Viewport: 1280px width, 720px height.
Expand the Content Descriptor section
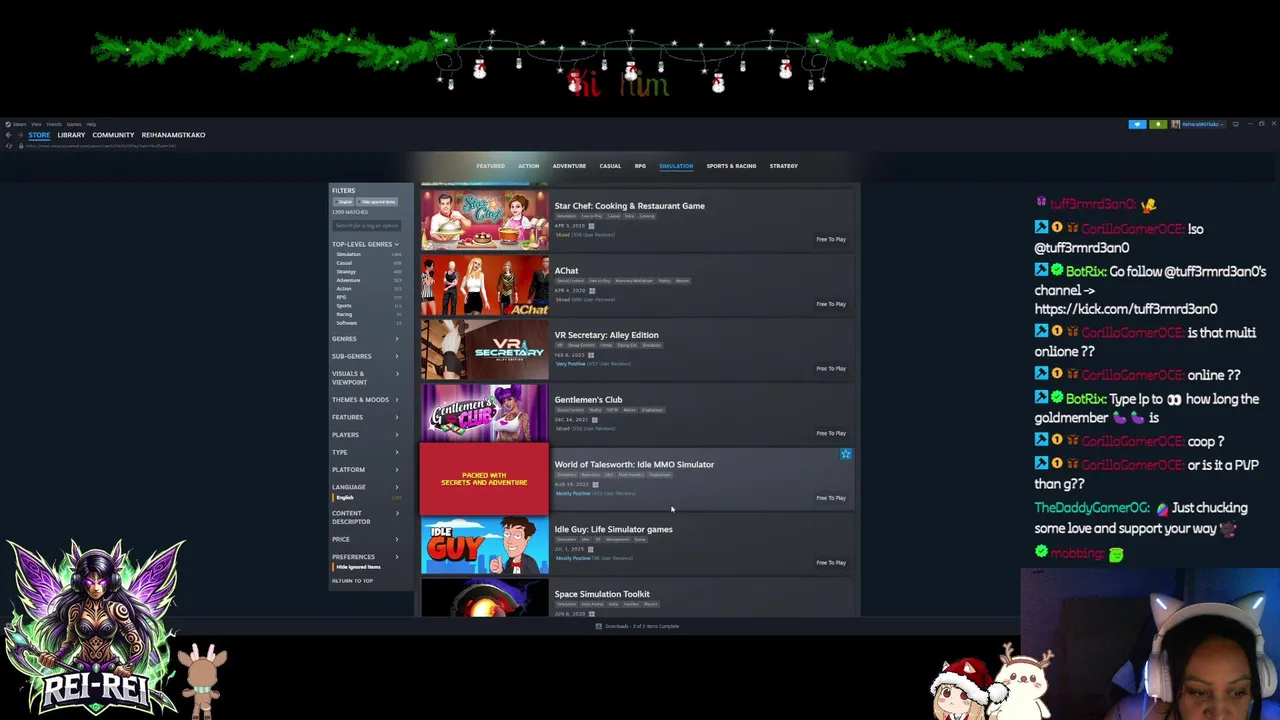tap(366, 517)
